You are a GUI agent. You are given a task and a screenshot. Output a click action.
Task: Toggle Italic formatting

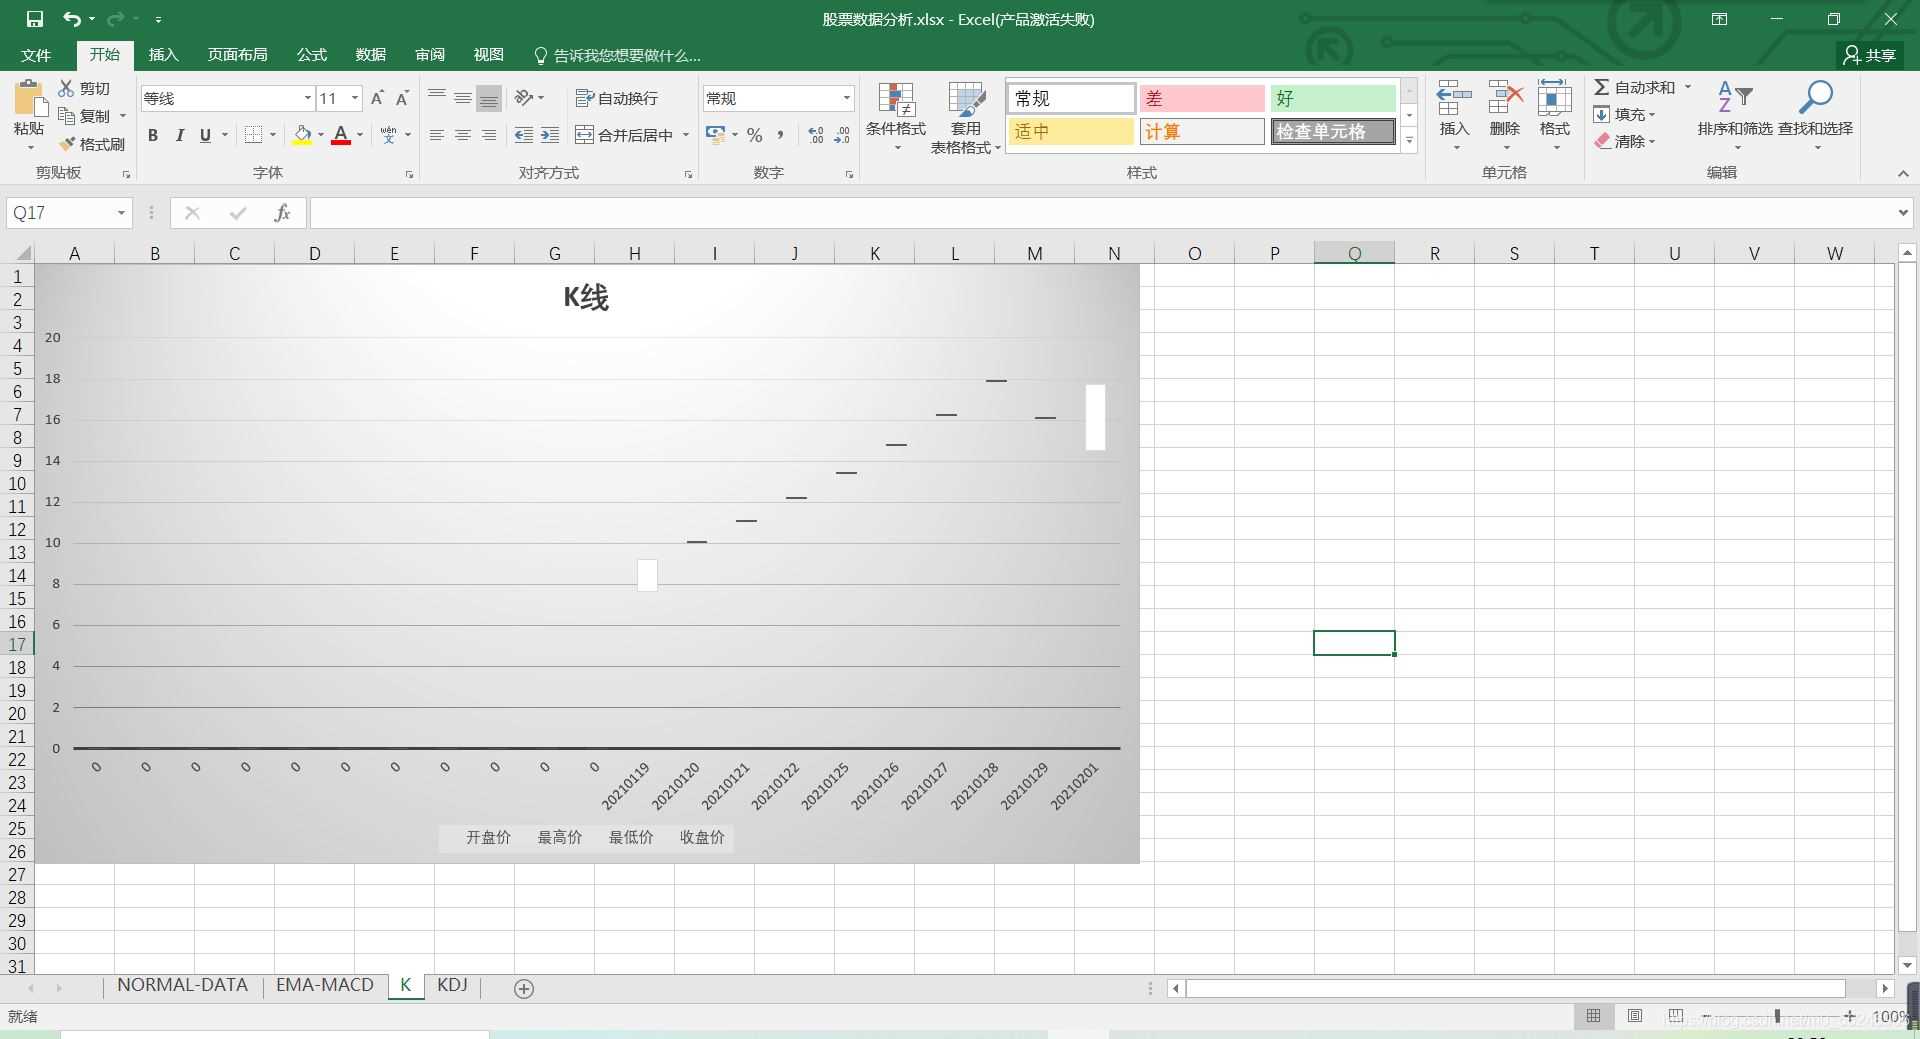point(180,135)
